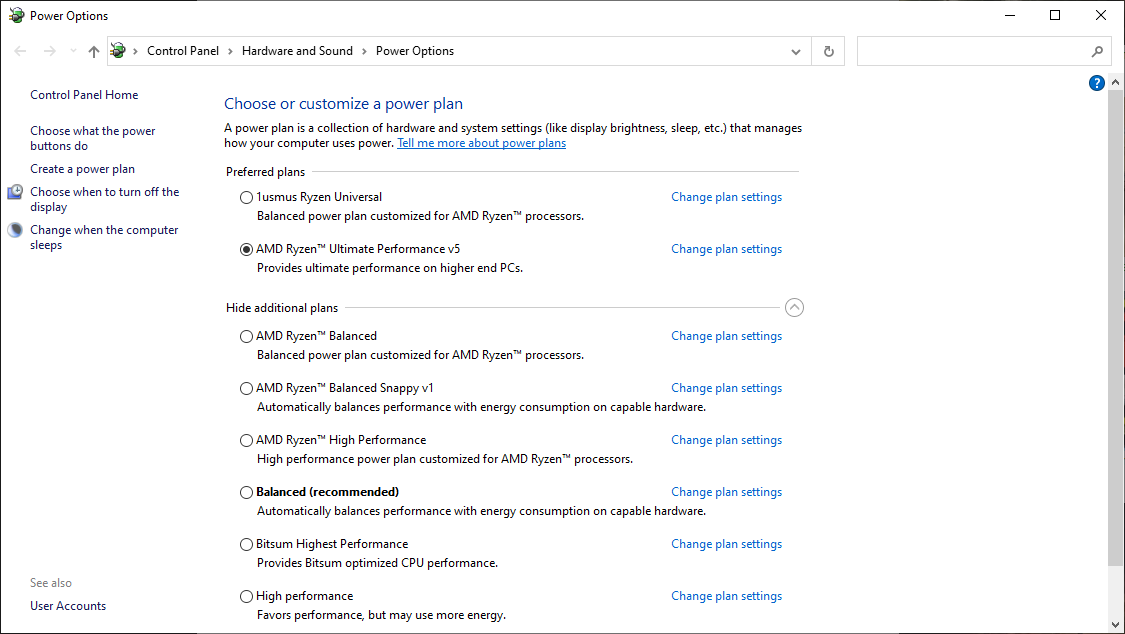Image resolution: width=1125 pixels, height=634 pixels.
Task: Collapse the additional plans section
Action: tap(794, 308)
